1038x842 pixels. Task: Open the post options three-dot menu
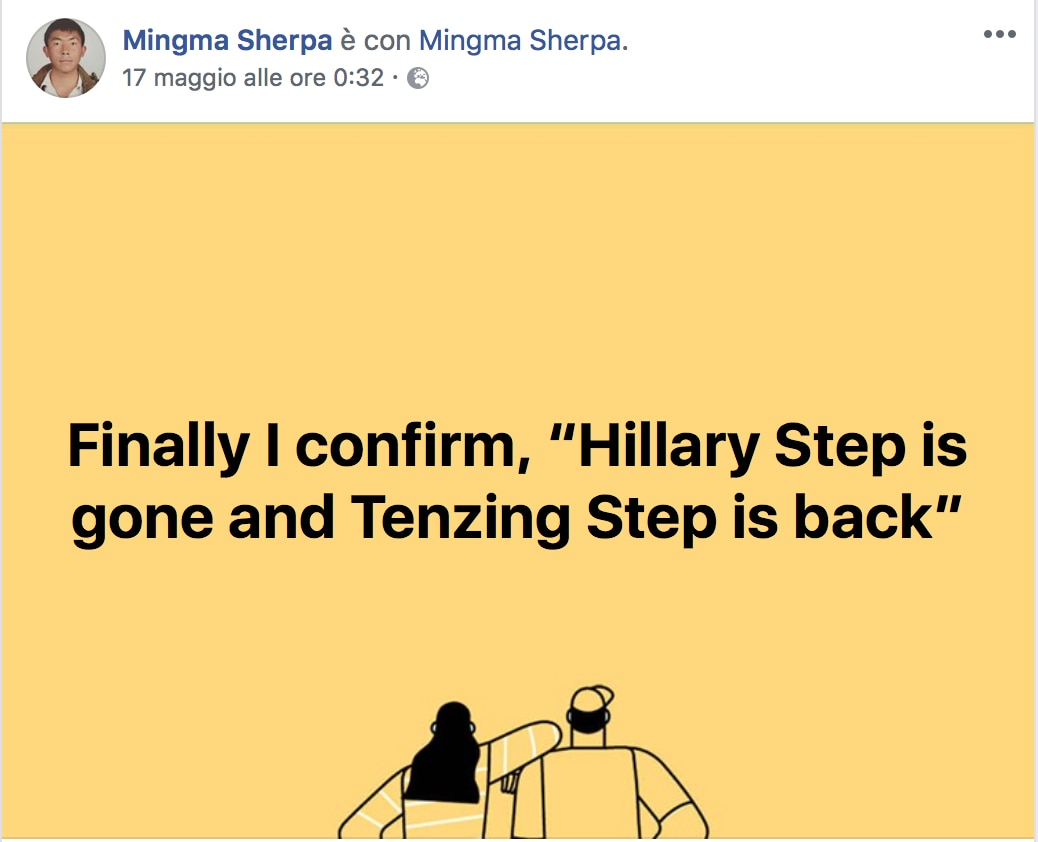point(999,33)
